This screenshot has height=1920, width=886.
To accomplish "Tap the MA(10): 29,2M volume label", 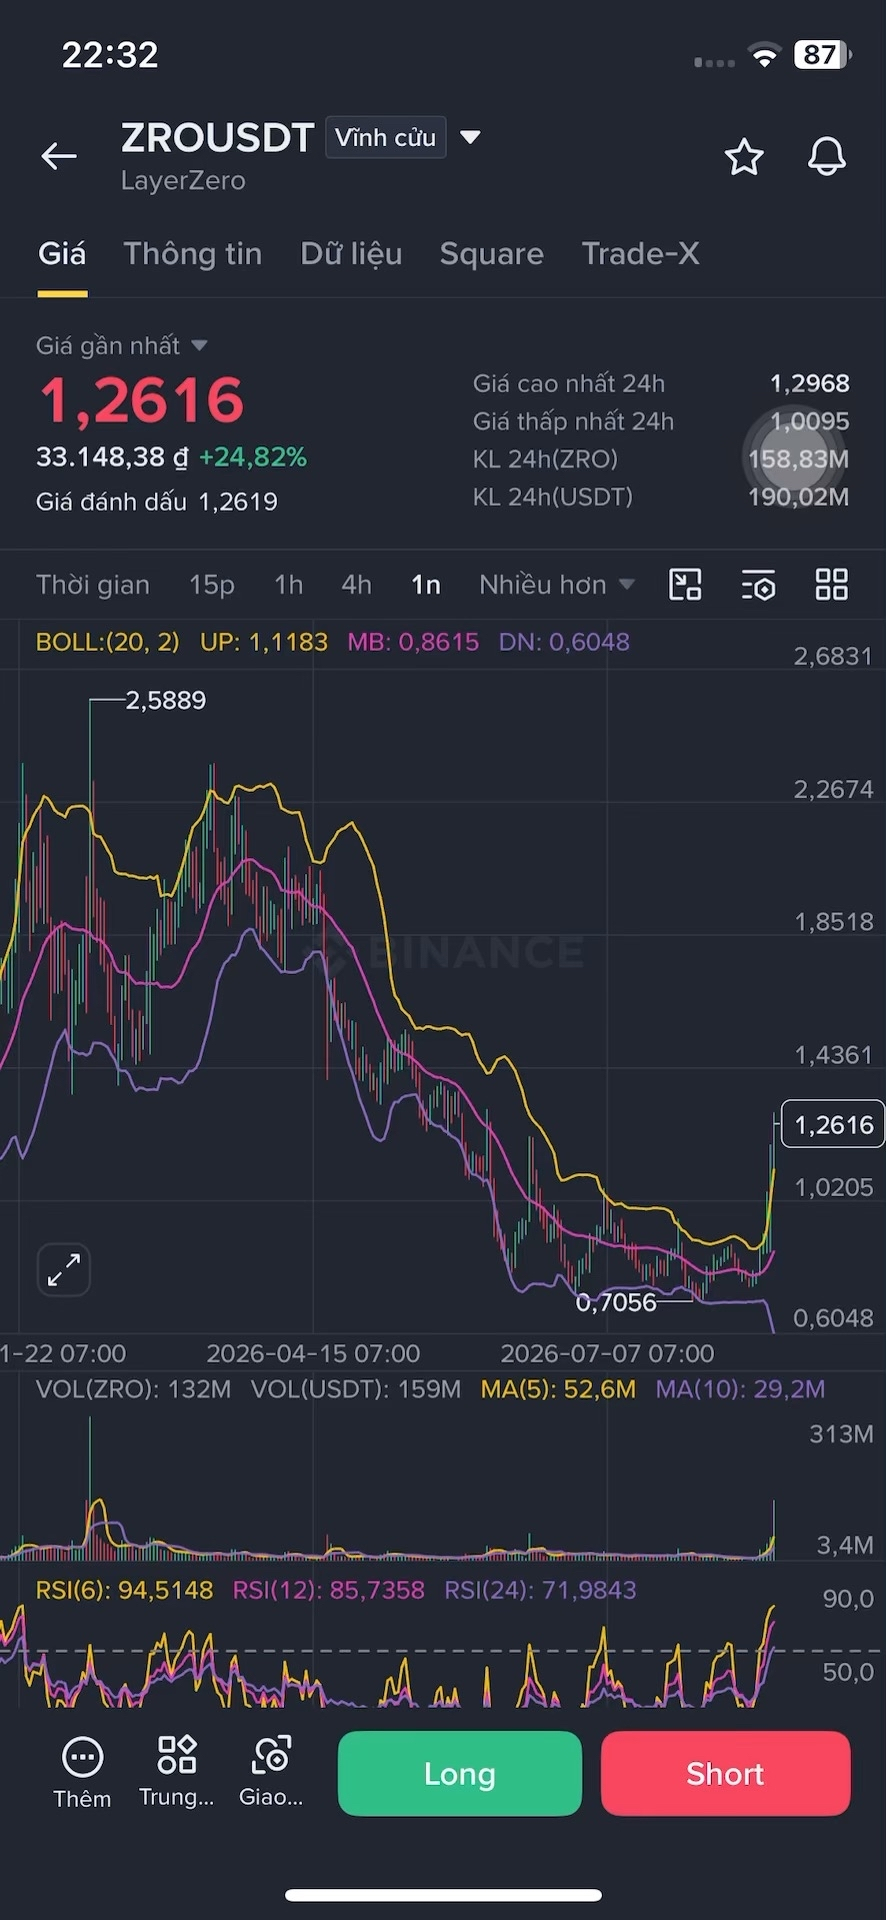I will coord(740,1389).
